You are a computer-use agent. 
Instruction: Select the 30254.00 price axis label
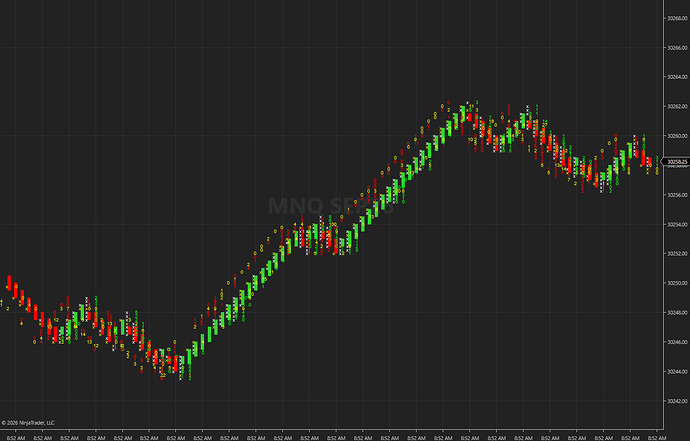click(x=677, y=224)
